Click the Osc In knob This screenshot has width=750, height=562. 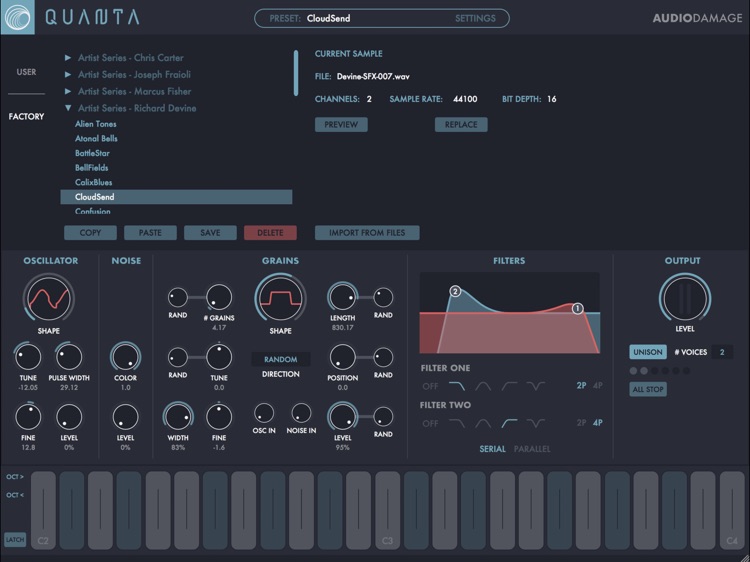pyautogui.click(x=264, y=413)
